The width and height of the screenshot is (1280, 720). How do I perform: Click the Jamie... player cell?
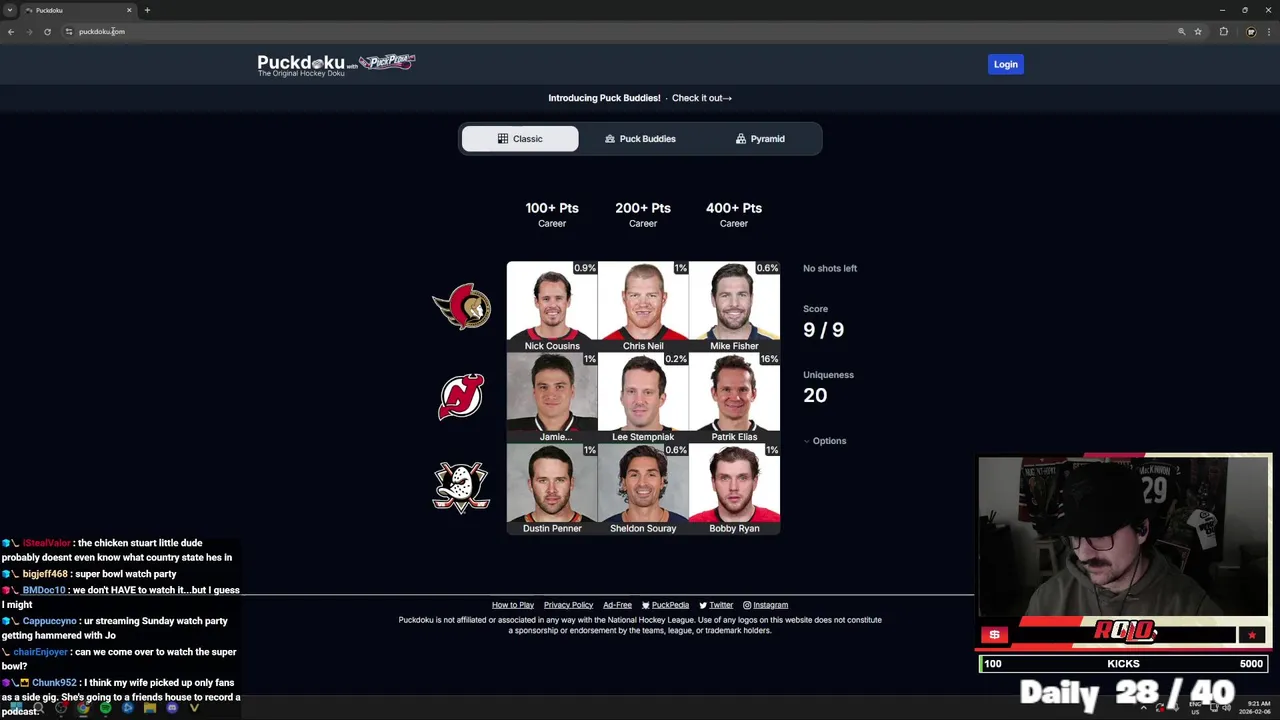click(x=552, y=398)
